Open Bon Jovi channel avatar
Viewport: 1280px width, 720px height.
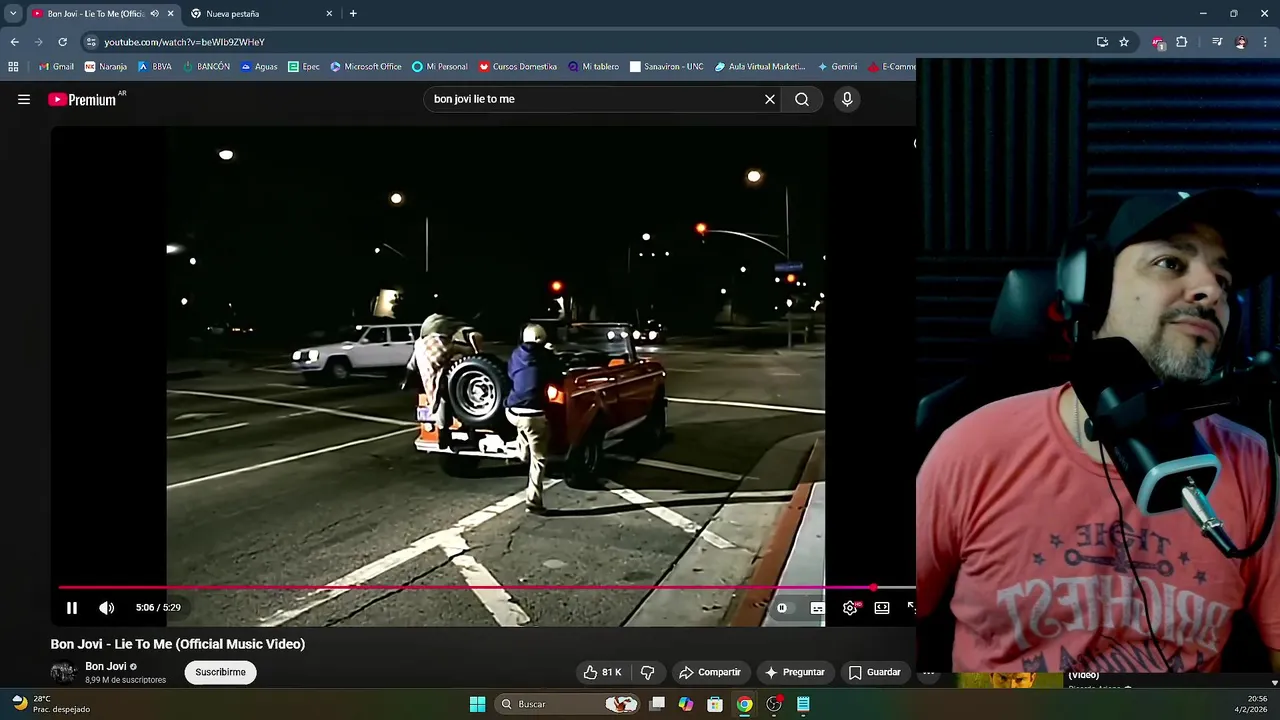coord(63,672)
